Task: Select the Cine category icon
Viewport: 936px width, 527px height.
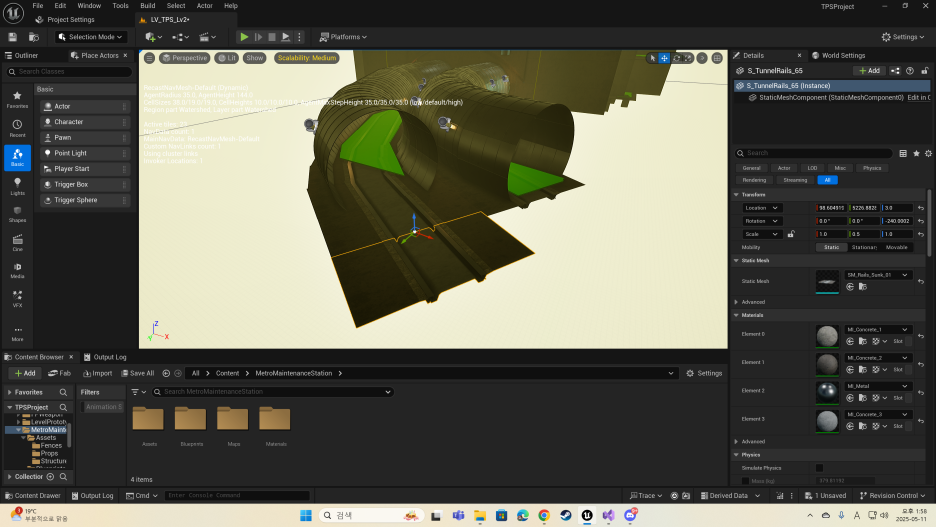Action: [x=17, y=243]
